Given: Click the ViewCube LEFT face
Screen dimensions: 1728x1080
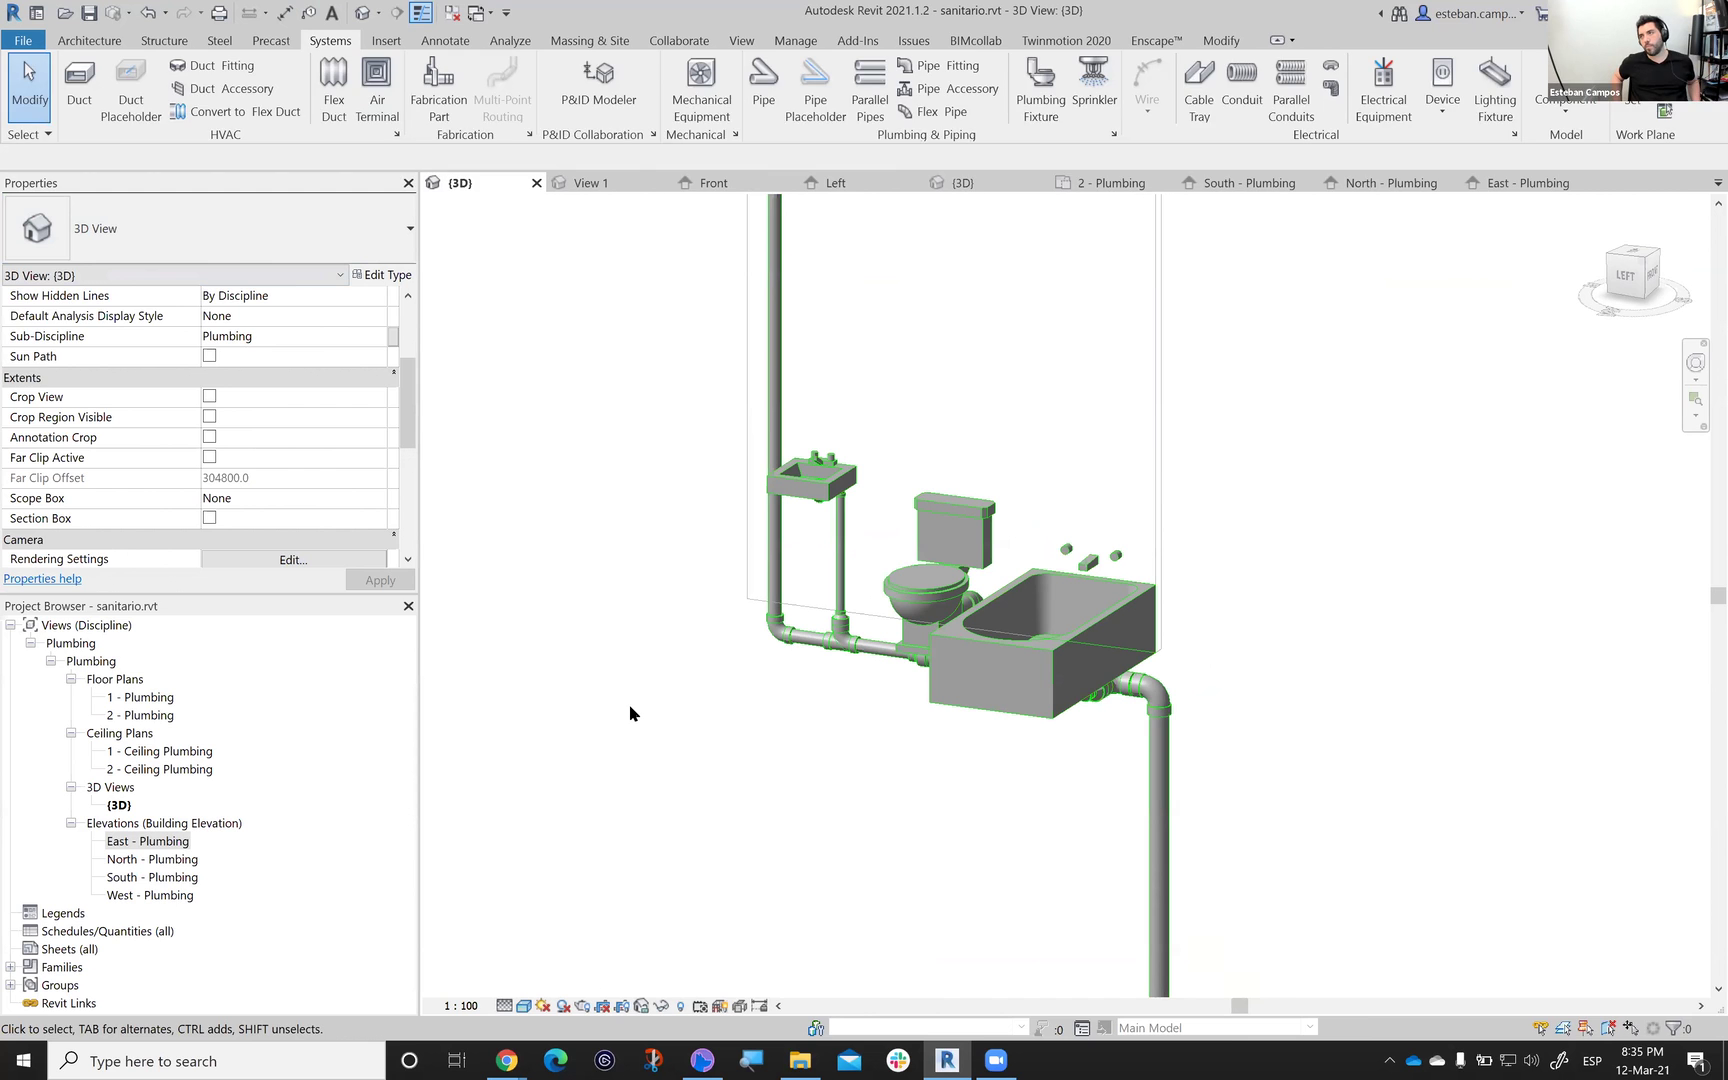Looking at the screenshot, I should tap(1626, 276).
